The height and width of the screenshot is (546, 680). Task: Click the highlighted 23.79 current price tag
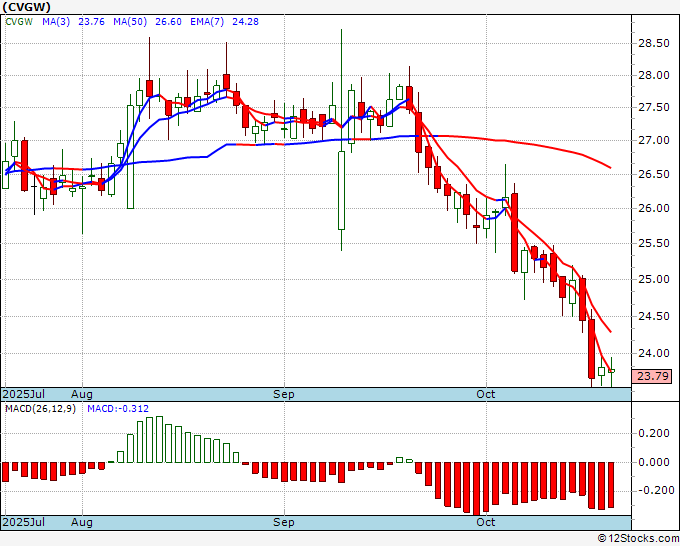(x=652, y=376)
